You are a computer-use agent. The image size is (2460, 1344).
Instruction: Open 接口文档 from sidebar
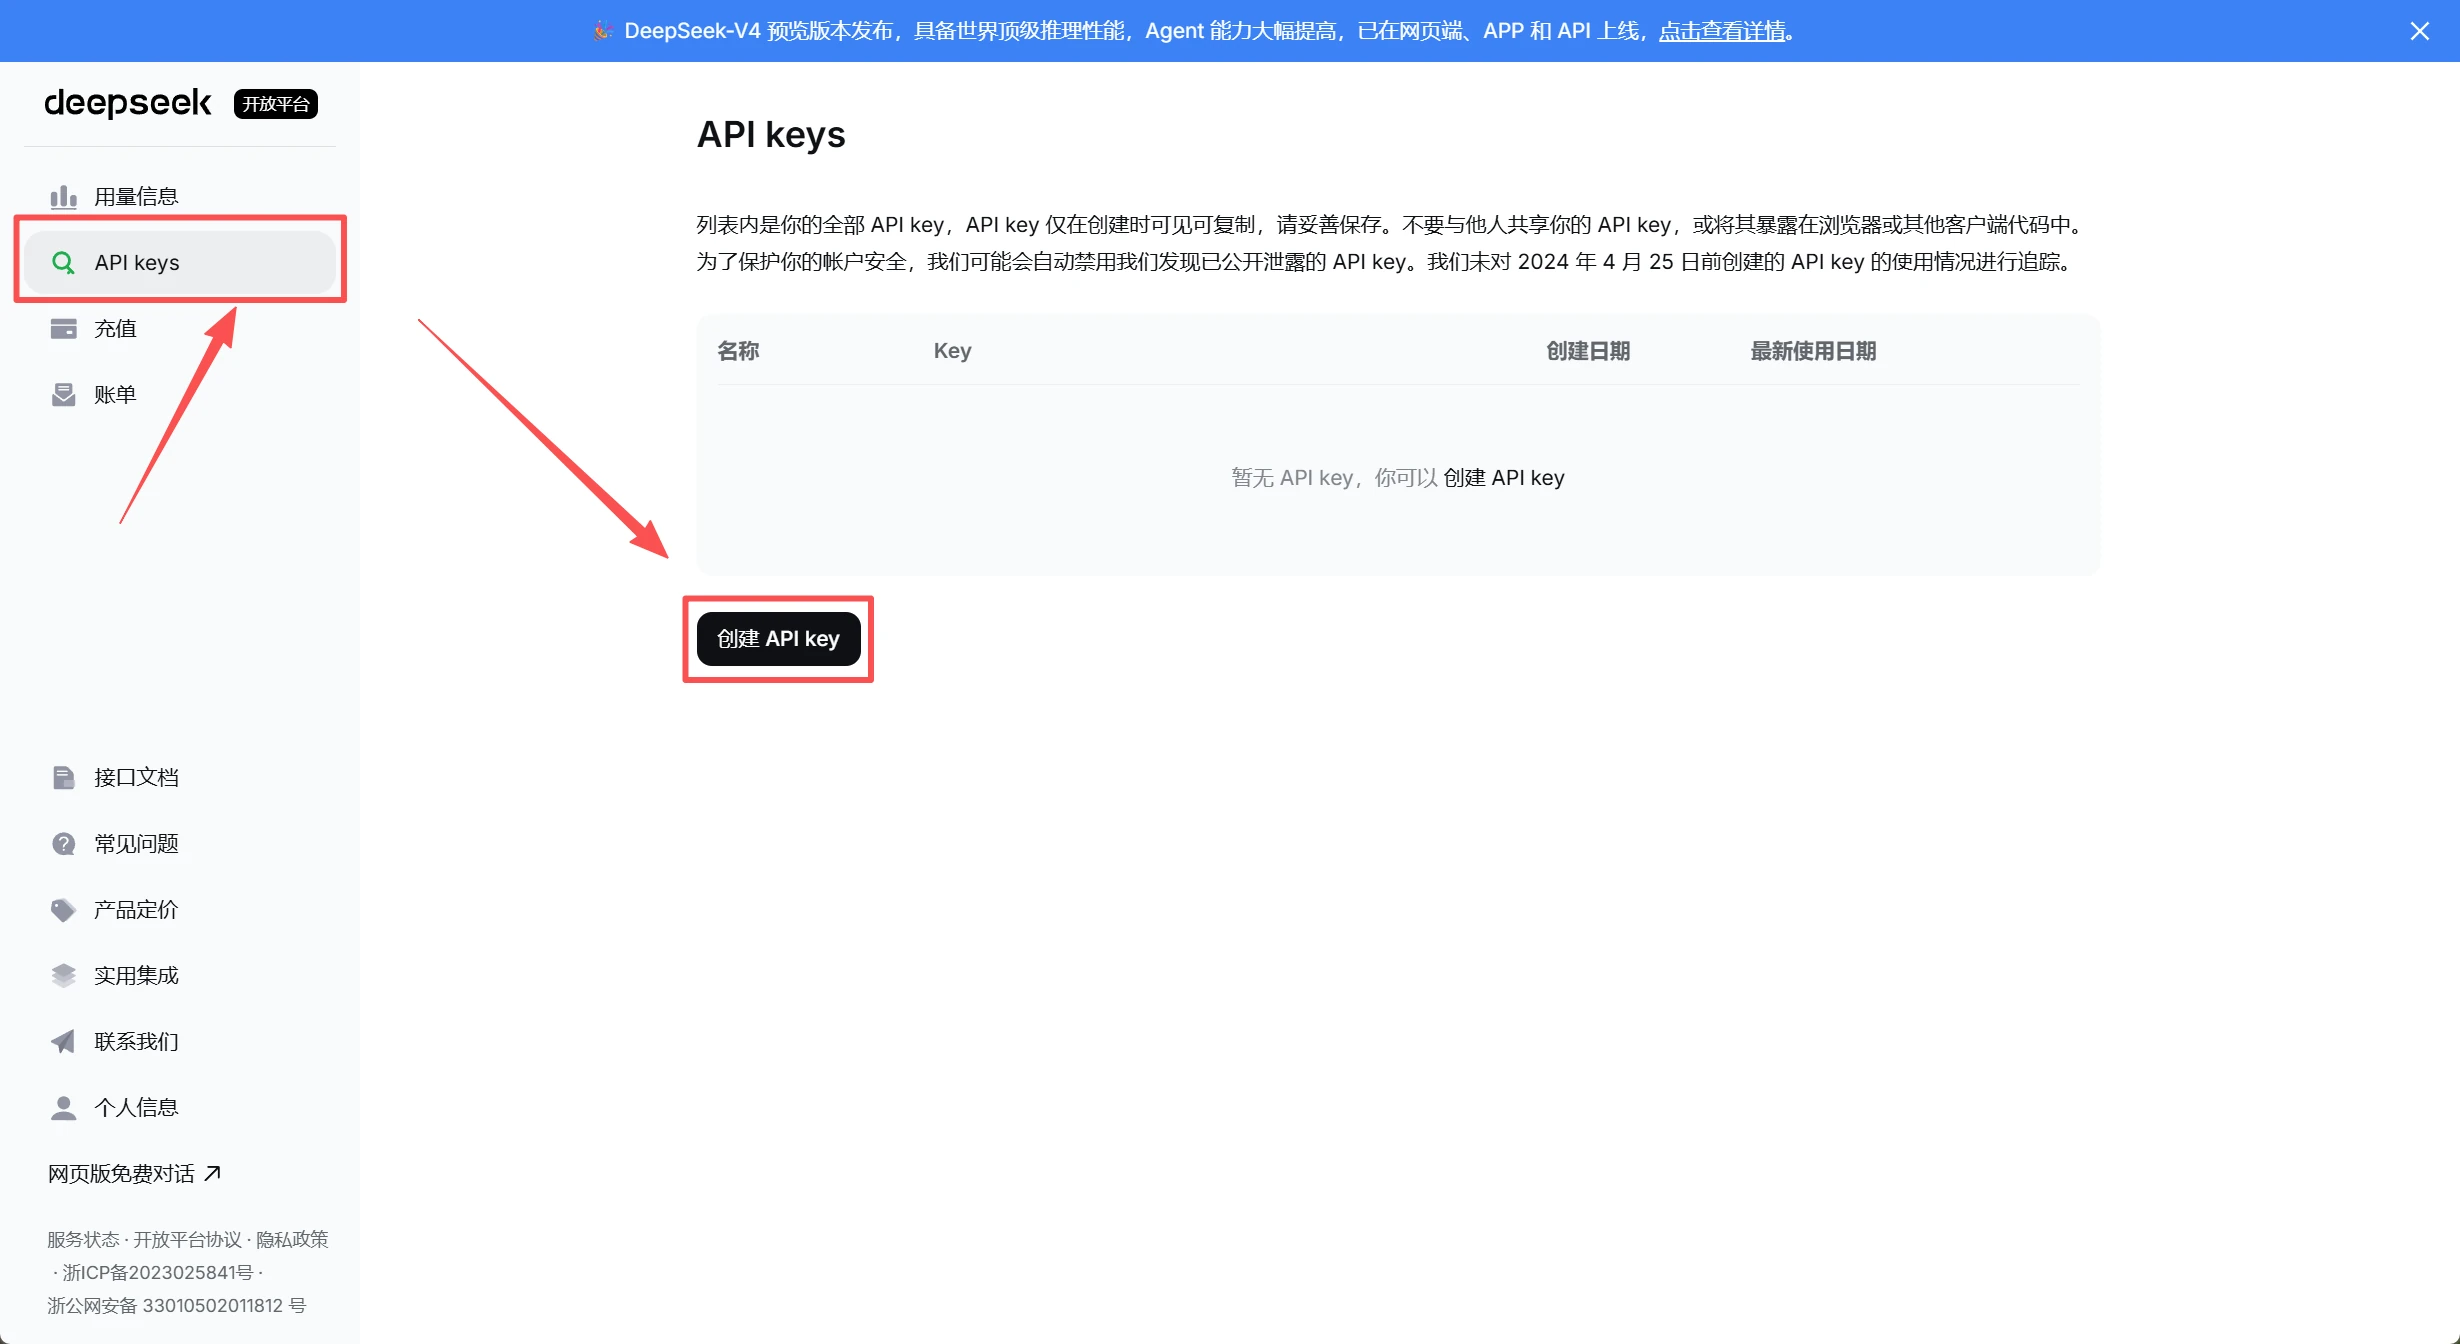point(179,777)
